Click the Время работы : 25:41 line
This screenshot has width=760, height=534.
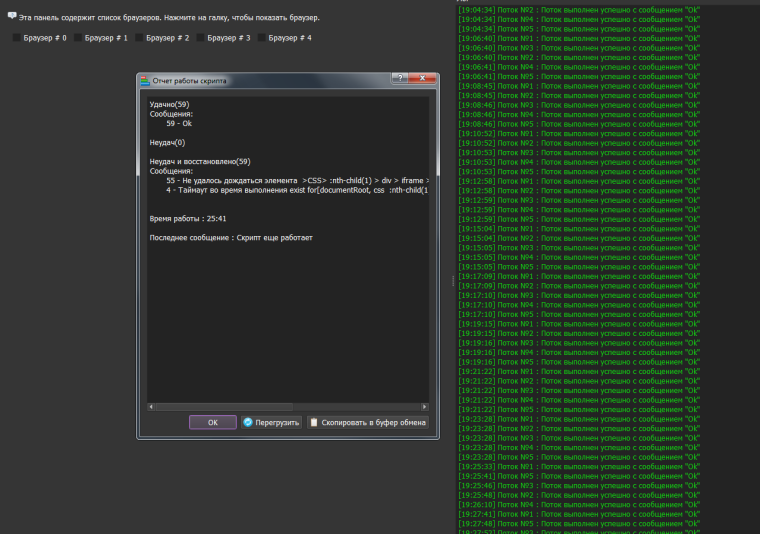coord(189,218)
